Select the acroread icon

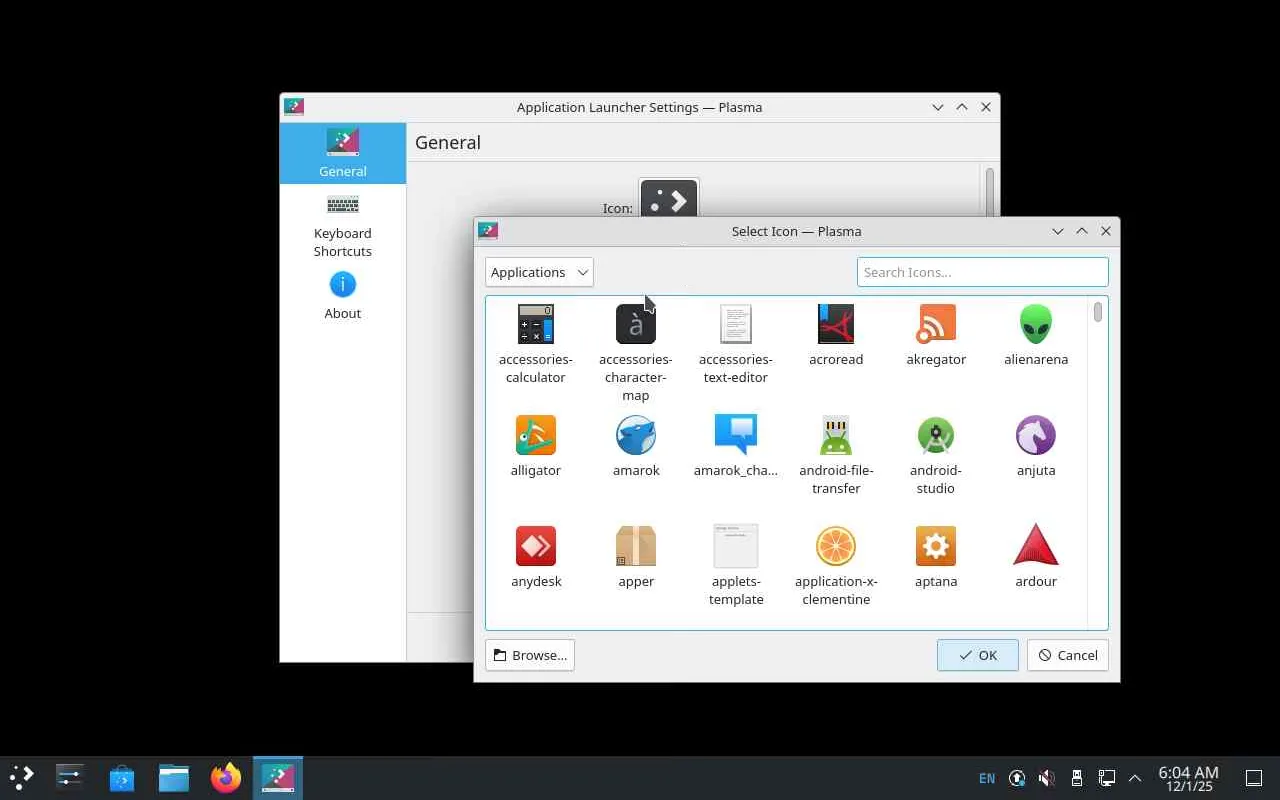pos(836,324)
